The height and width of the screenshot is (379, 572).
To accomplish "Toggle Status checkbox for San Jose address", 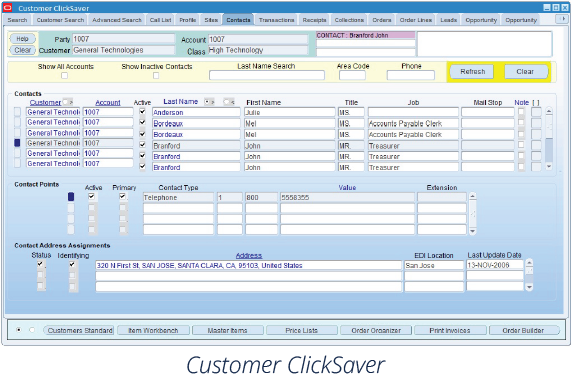I will [x=41, y=264].
